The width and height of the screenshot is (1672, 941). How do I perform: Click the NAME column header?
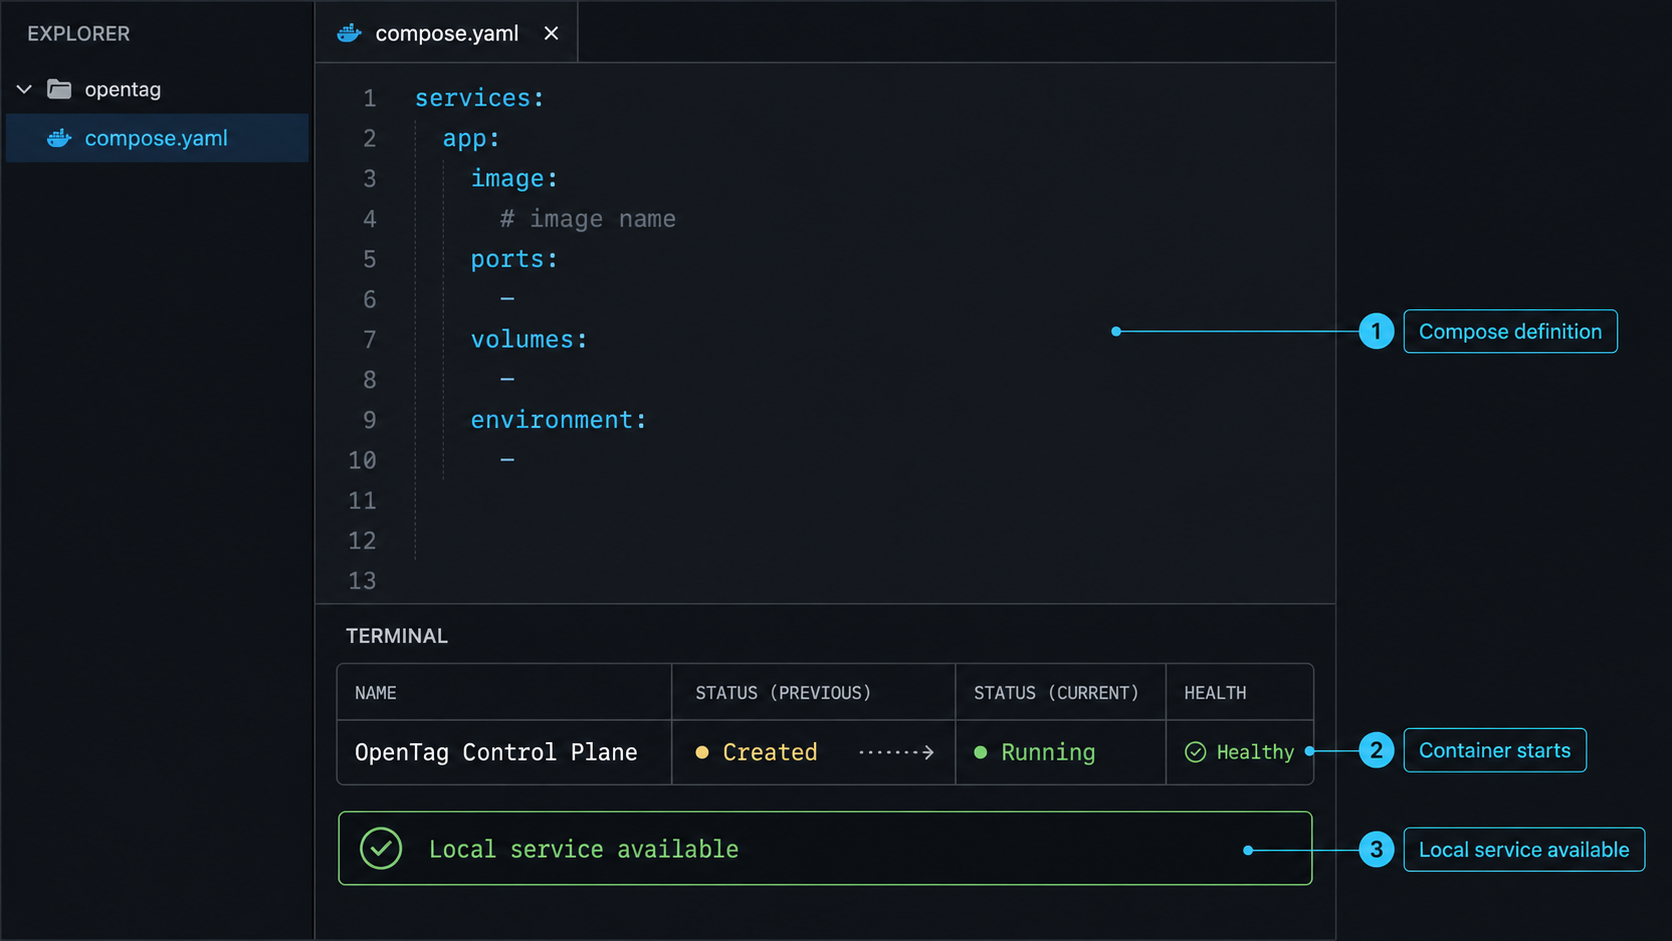click(x=376, y=693)
